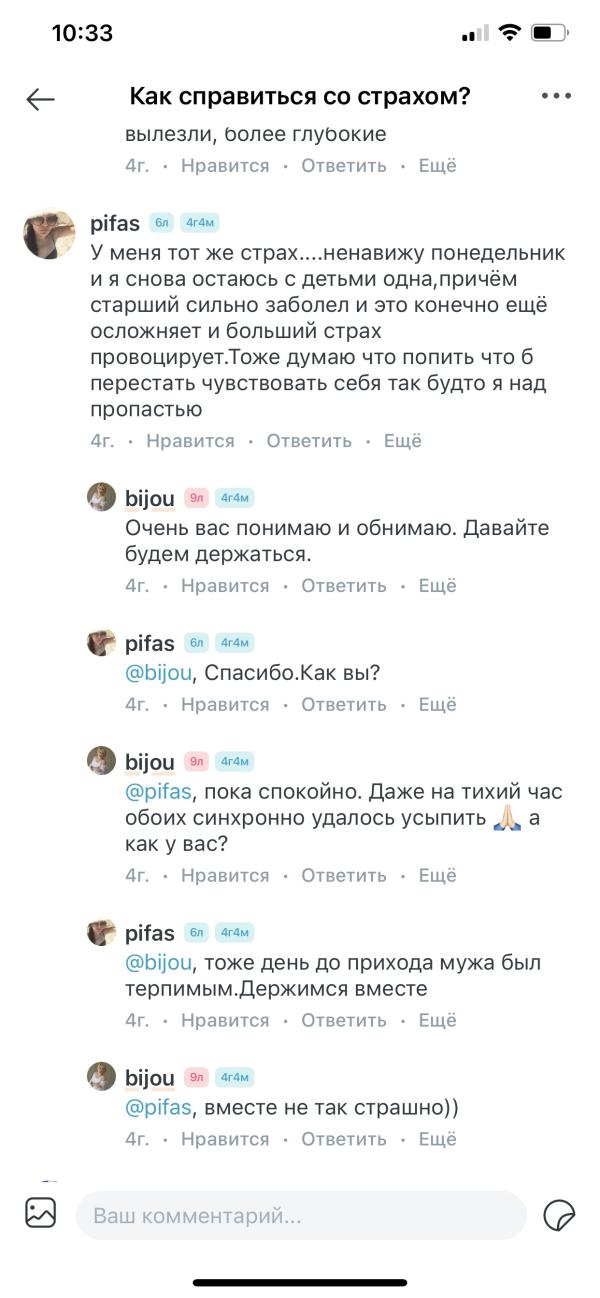Viewport: 600px width, 1298px height.
Task: Open @bijou mention in 'Спасибо.Как вы?' reply
Action: [x=159, y=674]
